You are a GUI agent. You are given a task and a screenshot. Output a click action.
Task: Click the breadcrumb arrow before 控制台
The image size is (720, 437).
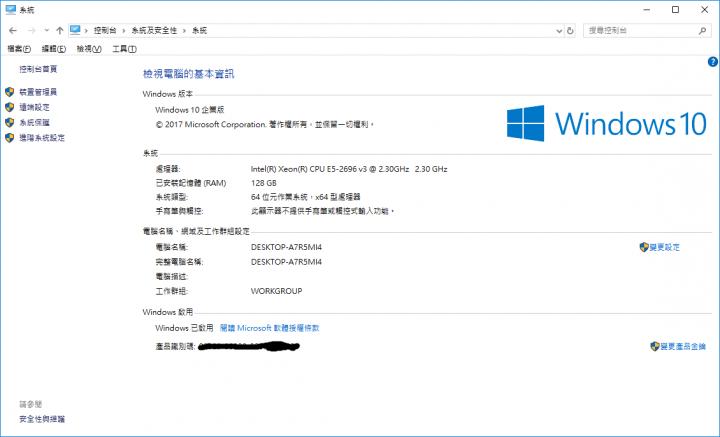click(x=86, y=31)
